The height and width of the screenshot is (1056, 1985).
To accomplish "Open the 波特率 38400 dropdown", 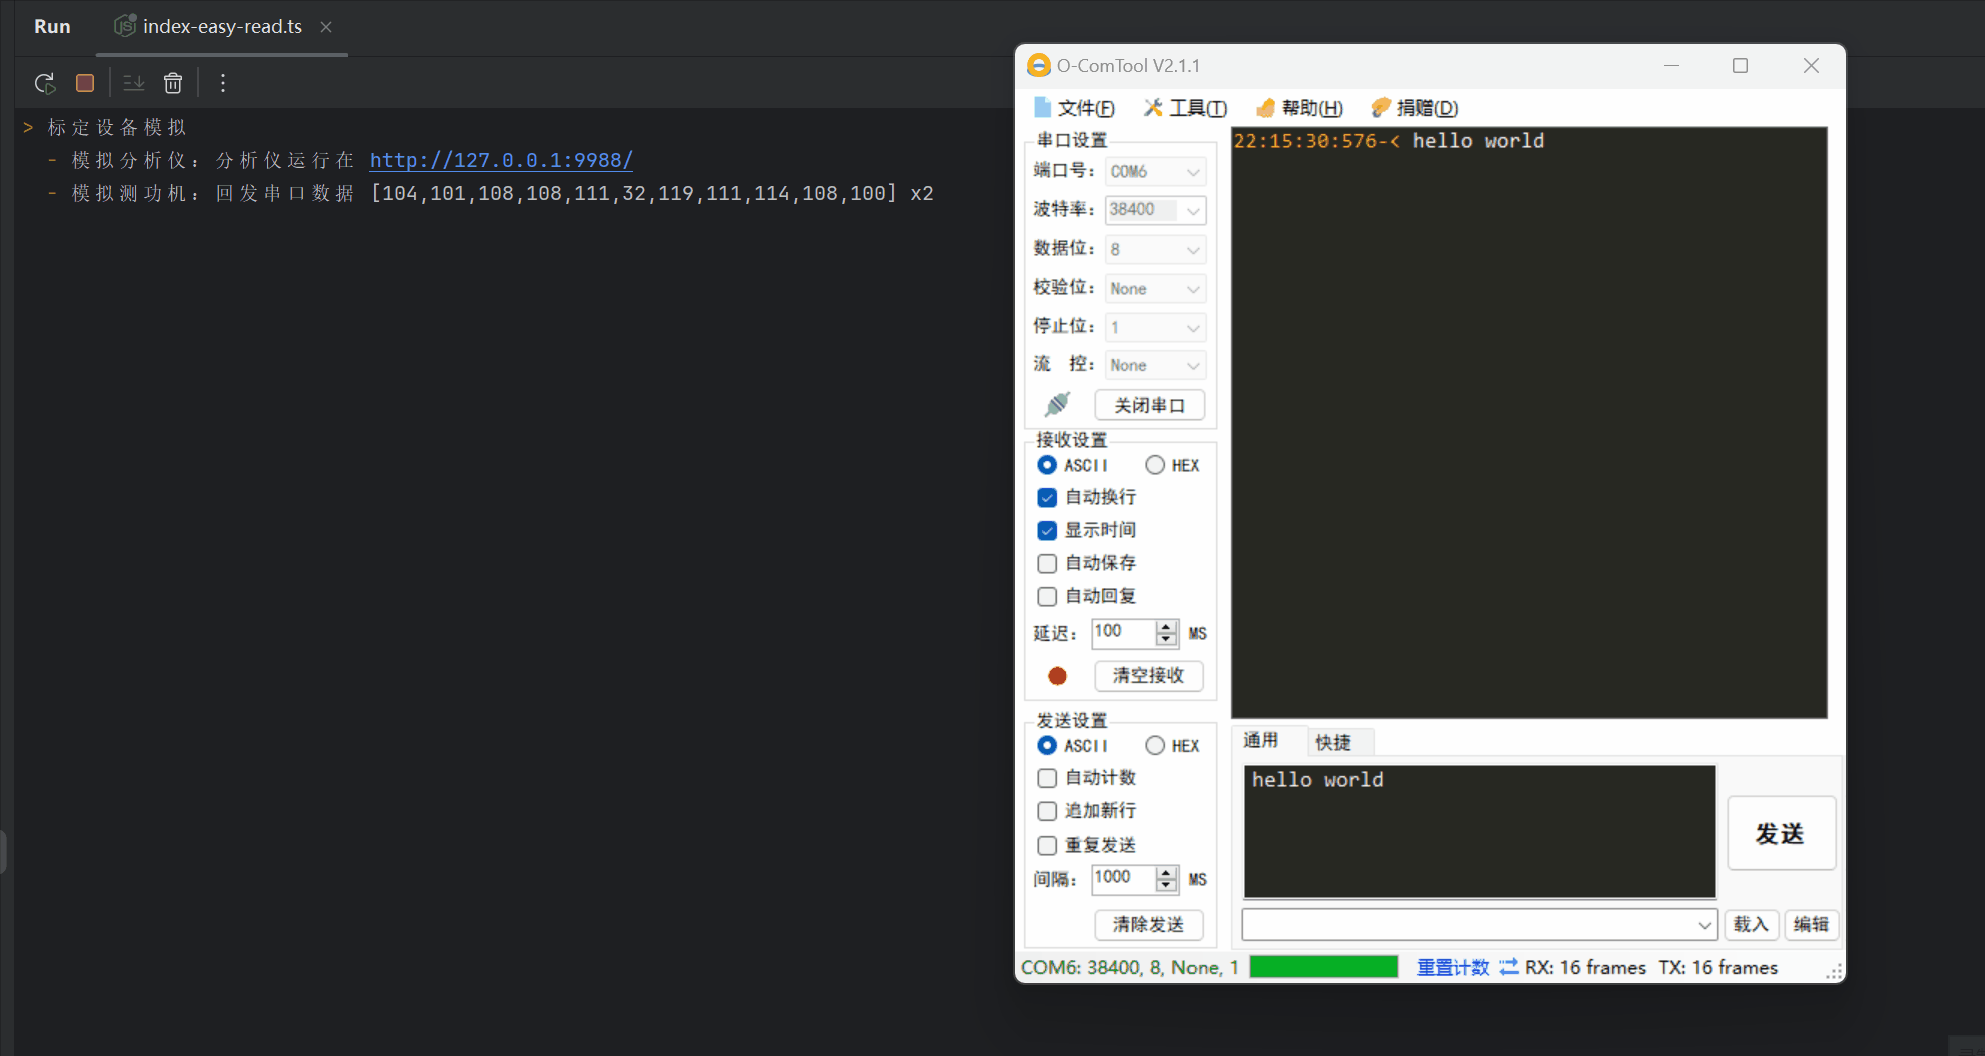I will click(1155, 210).
